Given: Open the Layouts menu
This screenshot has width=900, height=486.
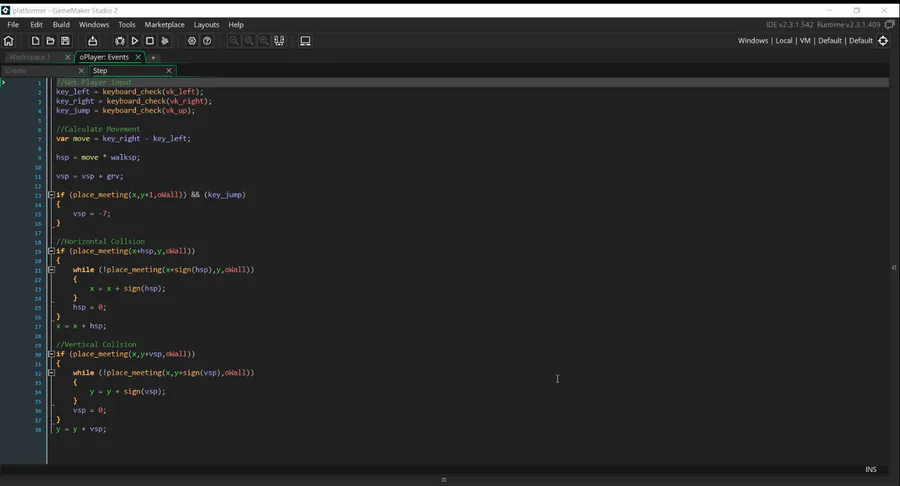Looking at the screenshot, I should (206, 25).
